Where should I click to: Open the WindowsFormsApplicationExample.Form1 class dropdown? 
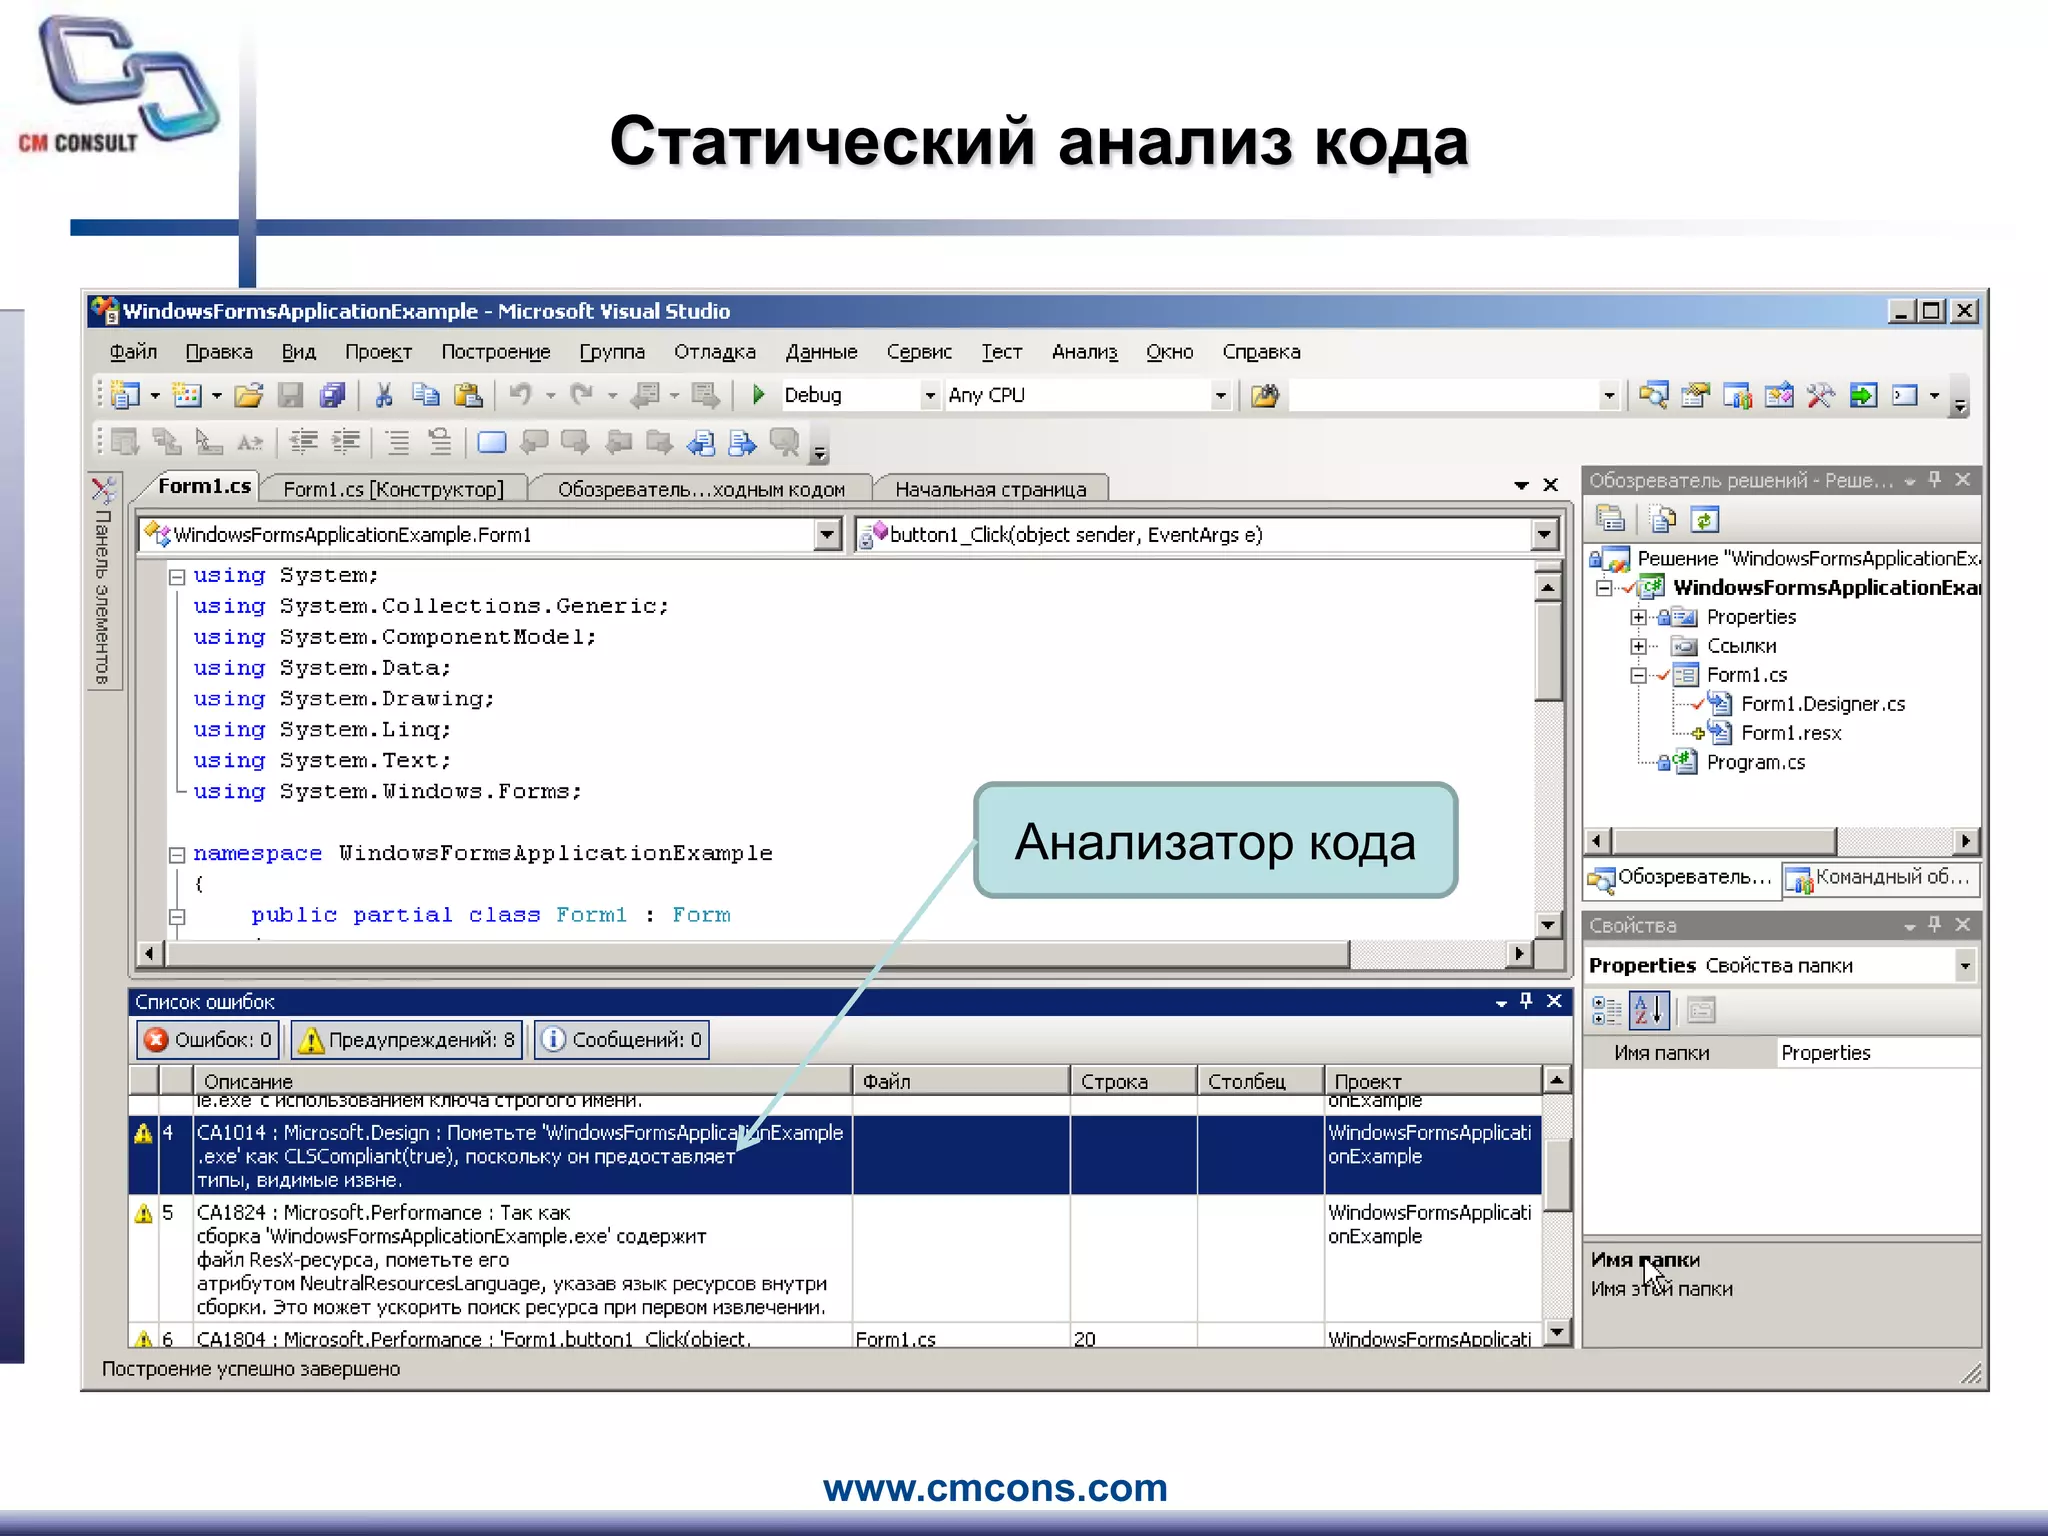pos(827,535)
